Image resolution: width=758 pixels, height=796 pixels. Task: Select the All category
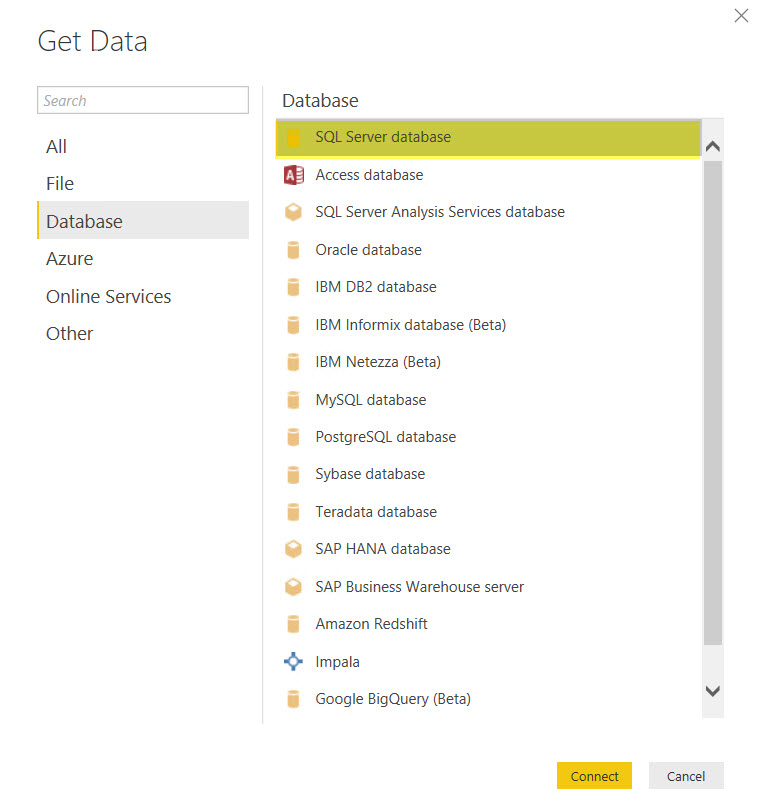point(57,147)
